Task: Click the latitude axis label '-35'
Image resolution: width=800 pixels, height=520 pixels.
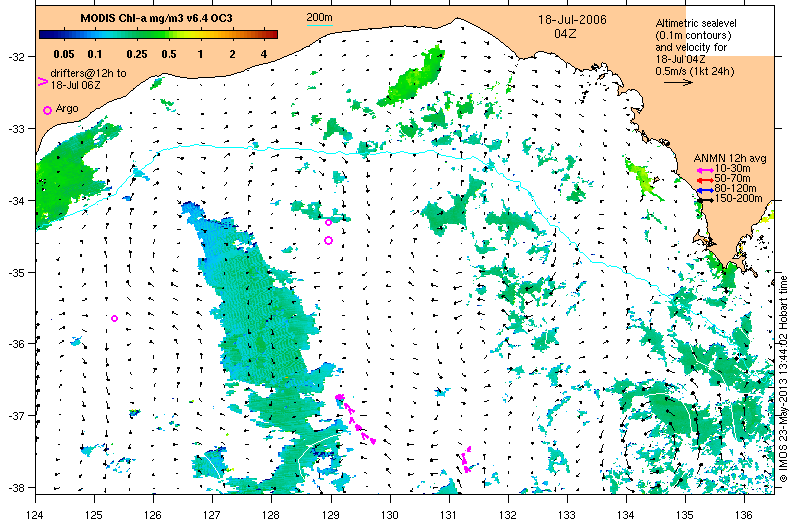Action: [15, 273]
